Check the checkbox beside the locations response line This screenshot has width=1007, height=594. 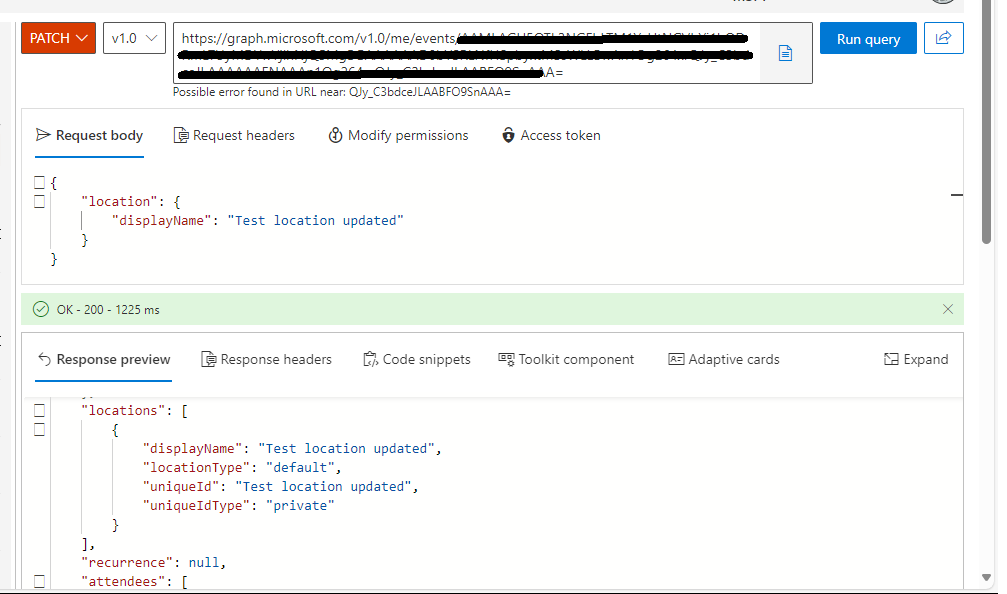[x=40, y=410]
